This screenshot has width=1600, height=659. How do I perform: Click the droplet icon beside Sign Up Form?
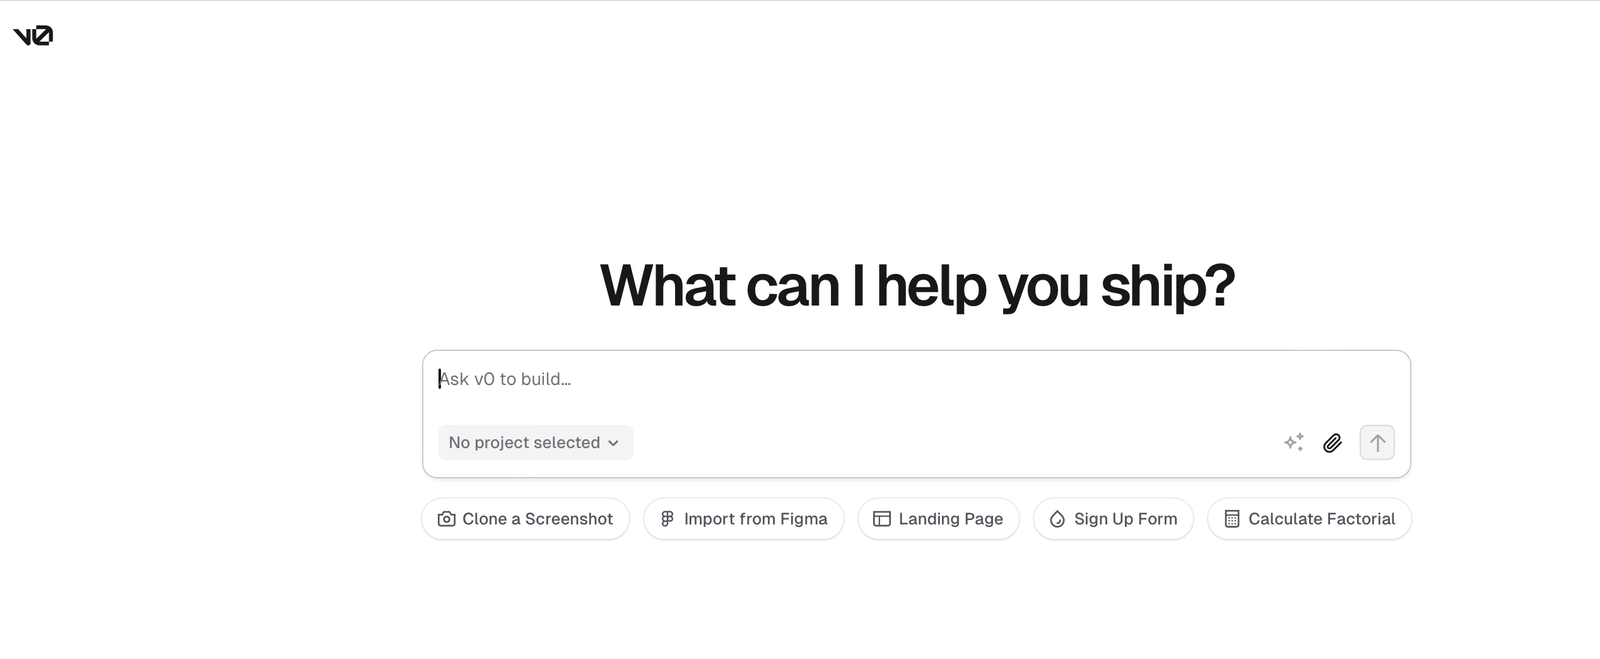pos(1057,519)
